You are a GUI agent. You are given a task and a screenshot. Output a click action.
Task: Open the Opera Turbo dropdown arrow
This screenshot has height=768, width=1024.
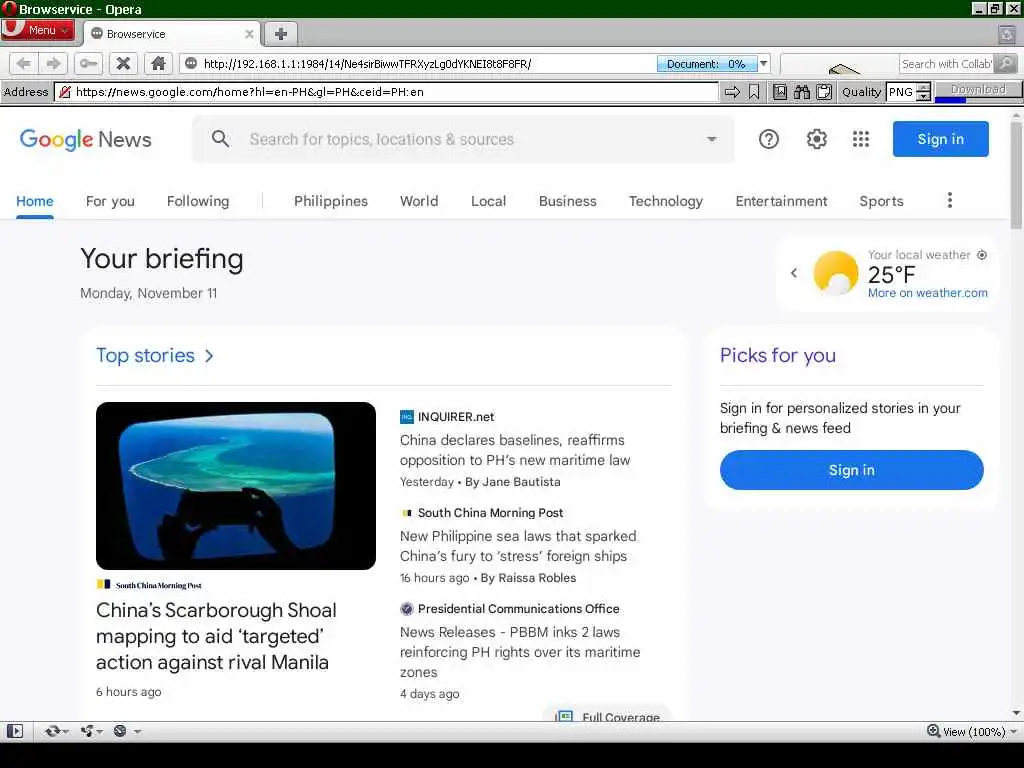click(137, 731)
